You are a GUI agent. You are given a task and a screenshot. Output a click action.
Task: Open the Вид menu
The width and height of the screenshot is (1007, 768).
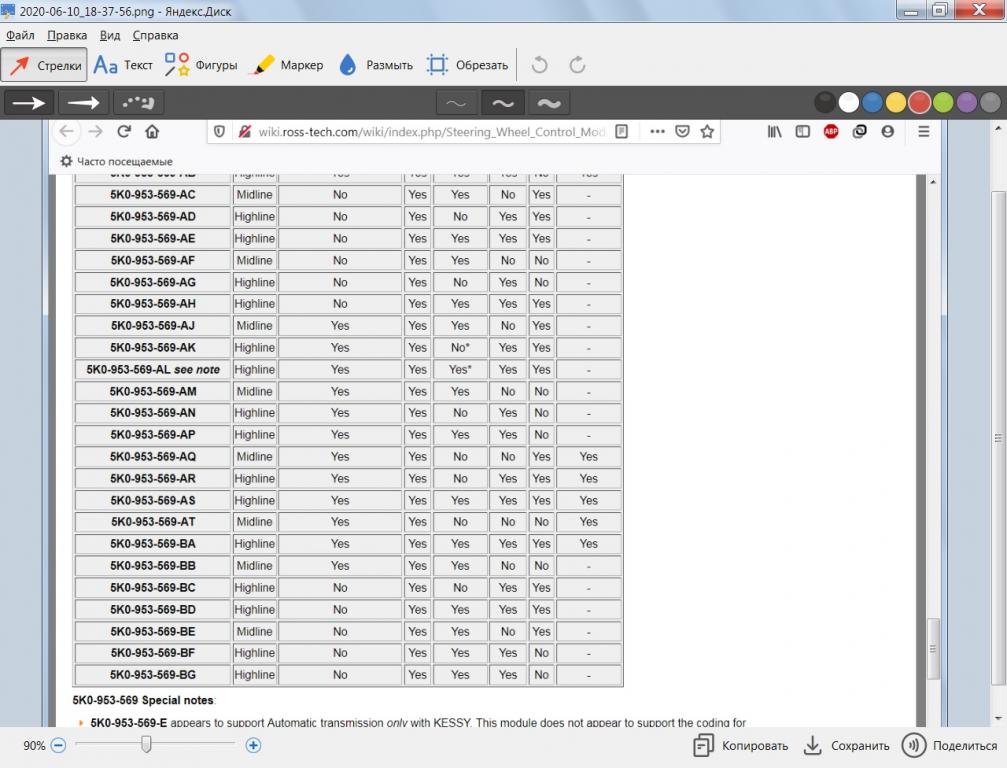(x=110, y=35)
